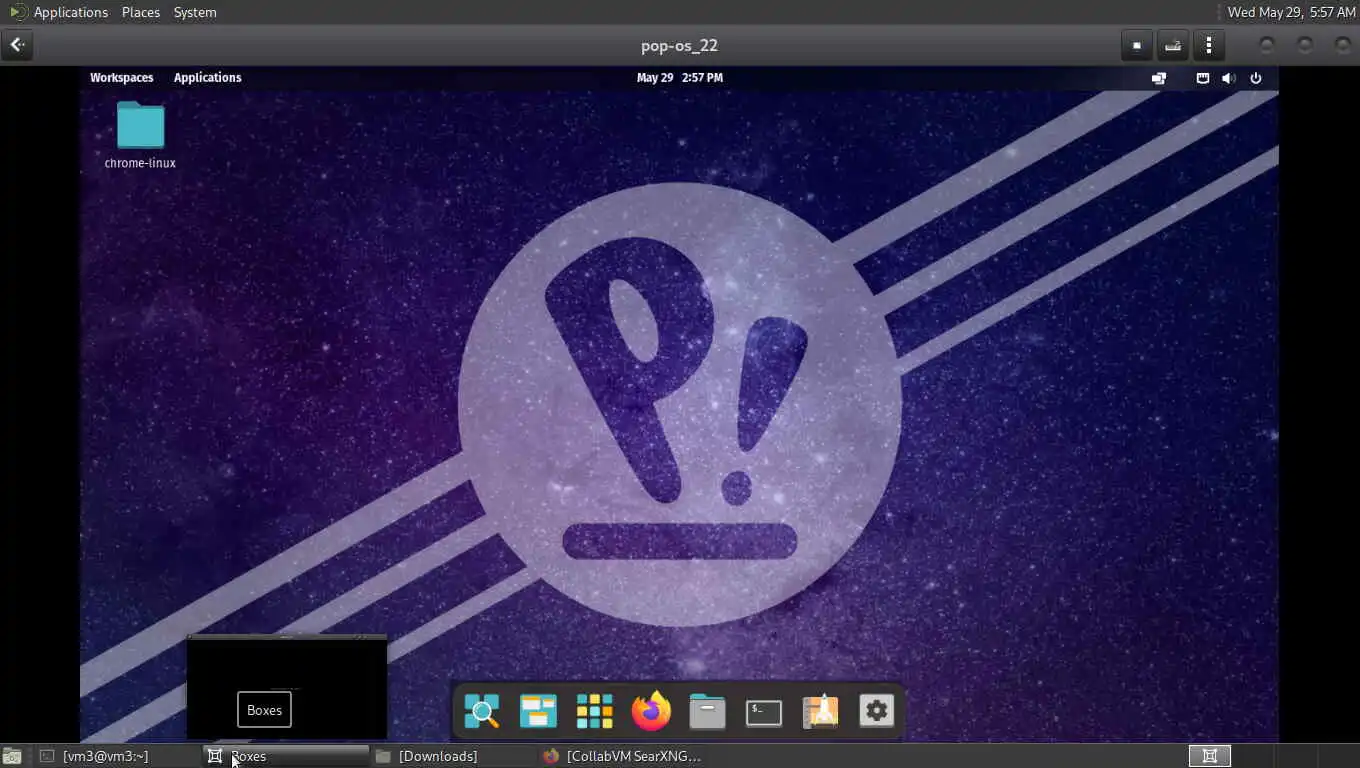This screenshot has height=768, width=1360.
Task: Go back using the Boxes back arrow
Action: point(17,45)
